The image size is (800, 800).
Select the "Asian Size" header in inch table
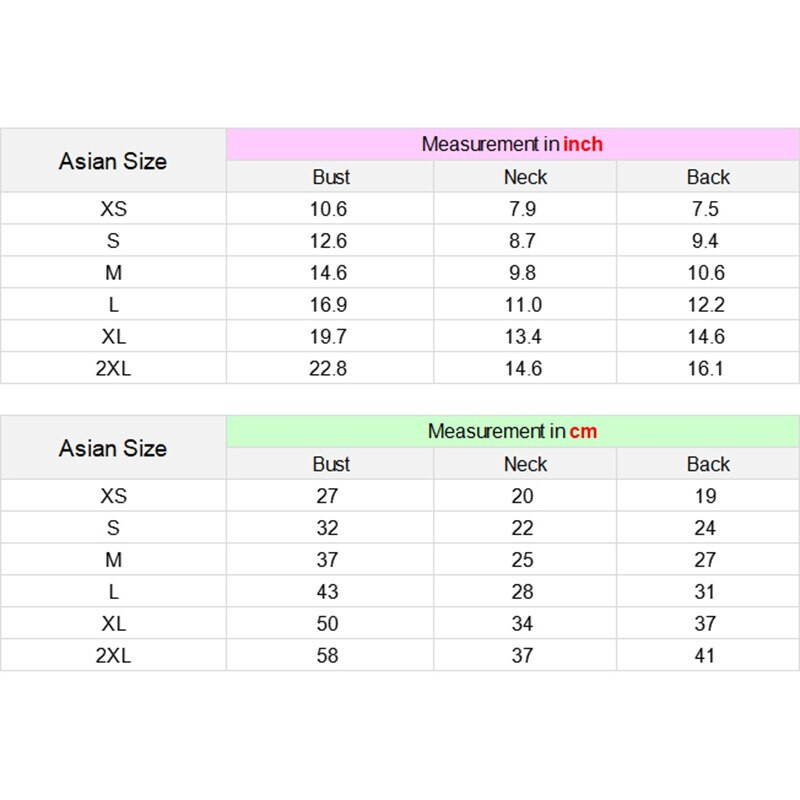coord(113,161)
